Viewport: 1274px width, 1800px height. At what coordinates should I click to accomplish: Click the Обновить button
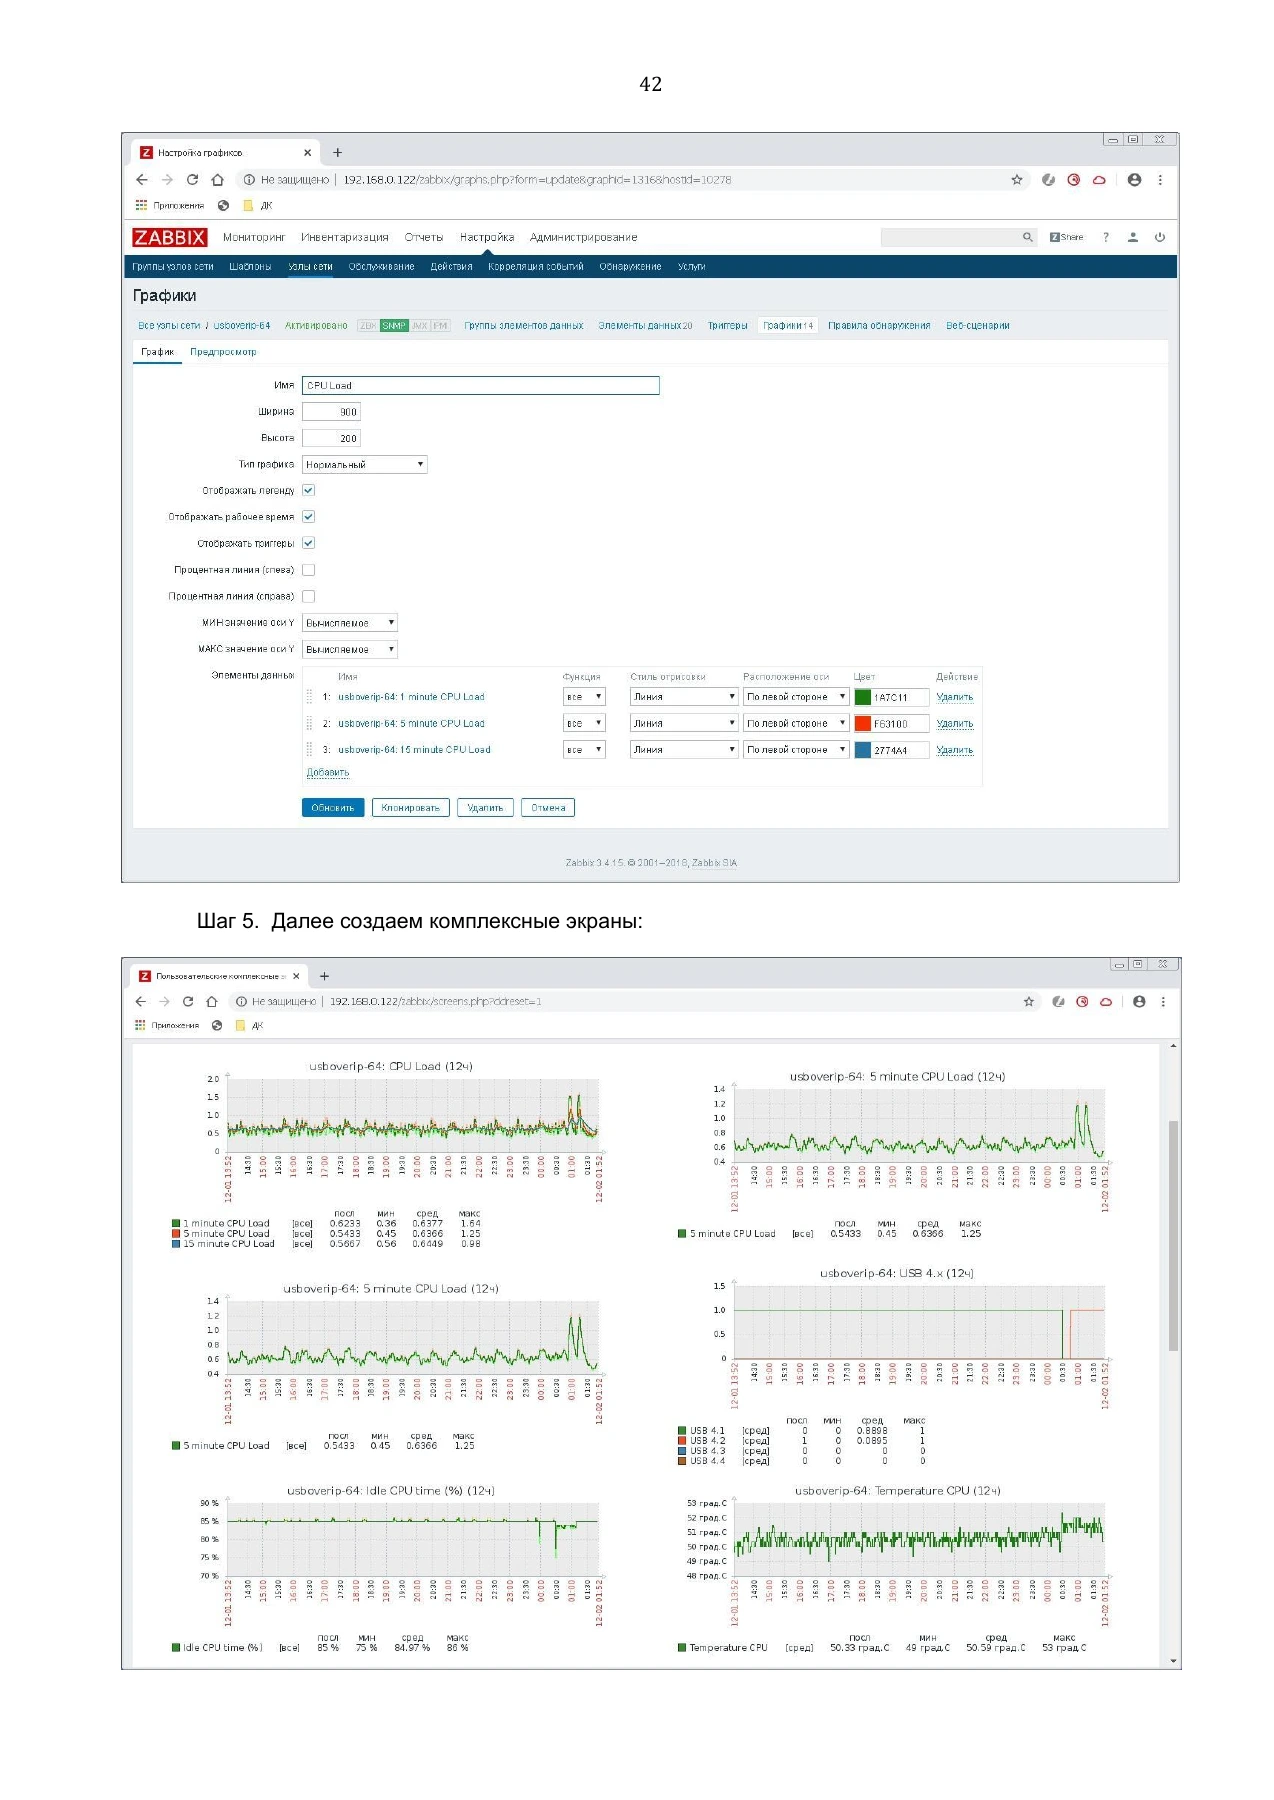(333, 808)
